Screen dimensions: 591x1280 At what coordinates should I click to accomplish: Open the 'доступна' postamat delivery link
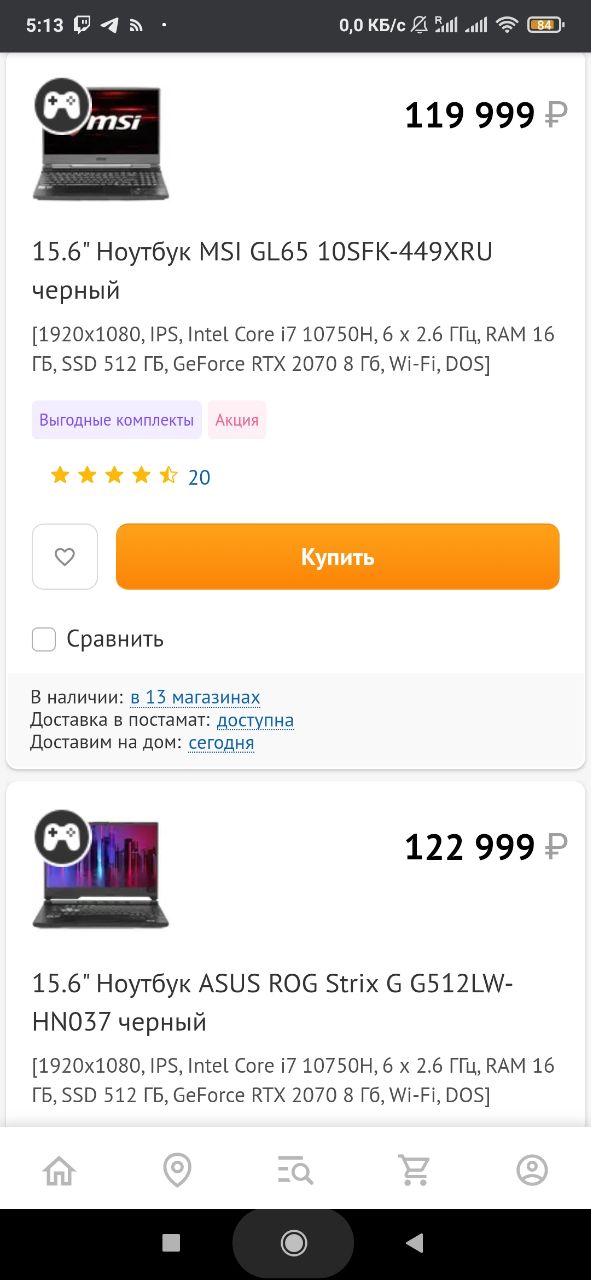click(x=255, y=720)
